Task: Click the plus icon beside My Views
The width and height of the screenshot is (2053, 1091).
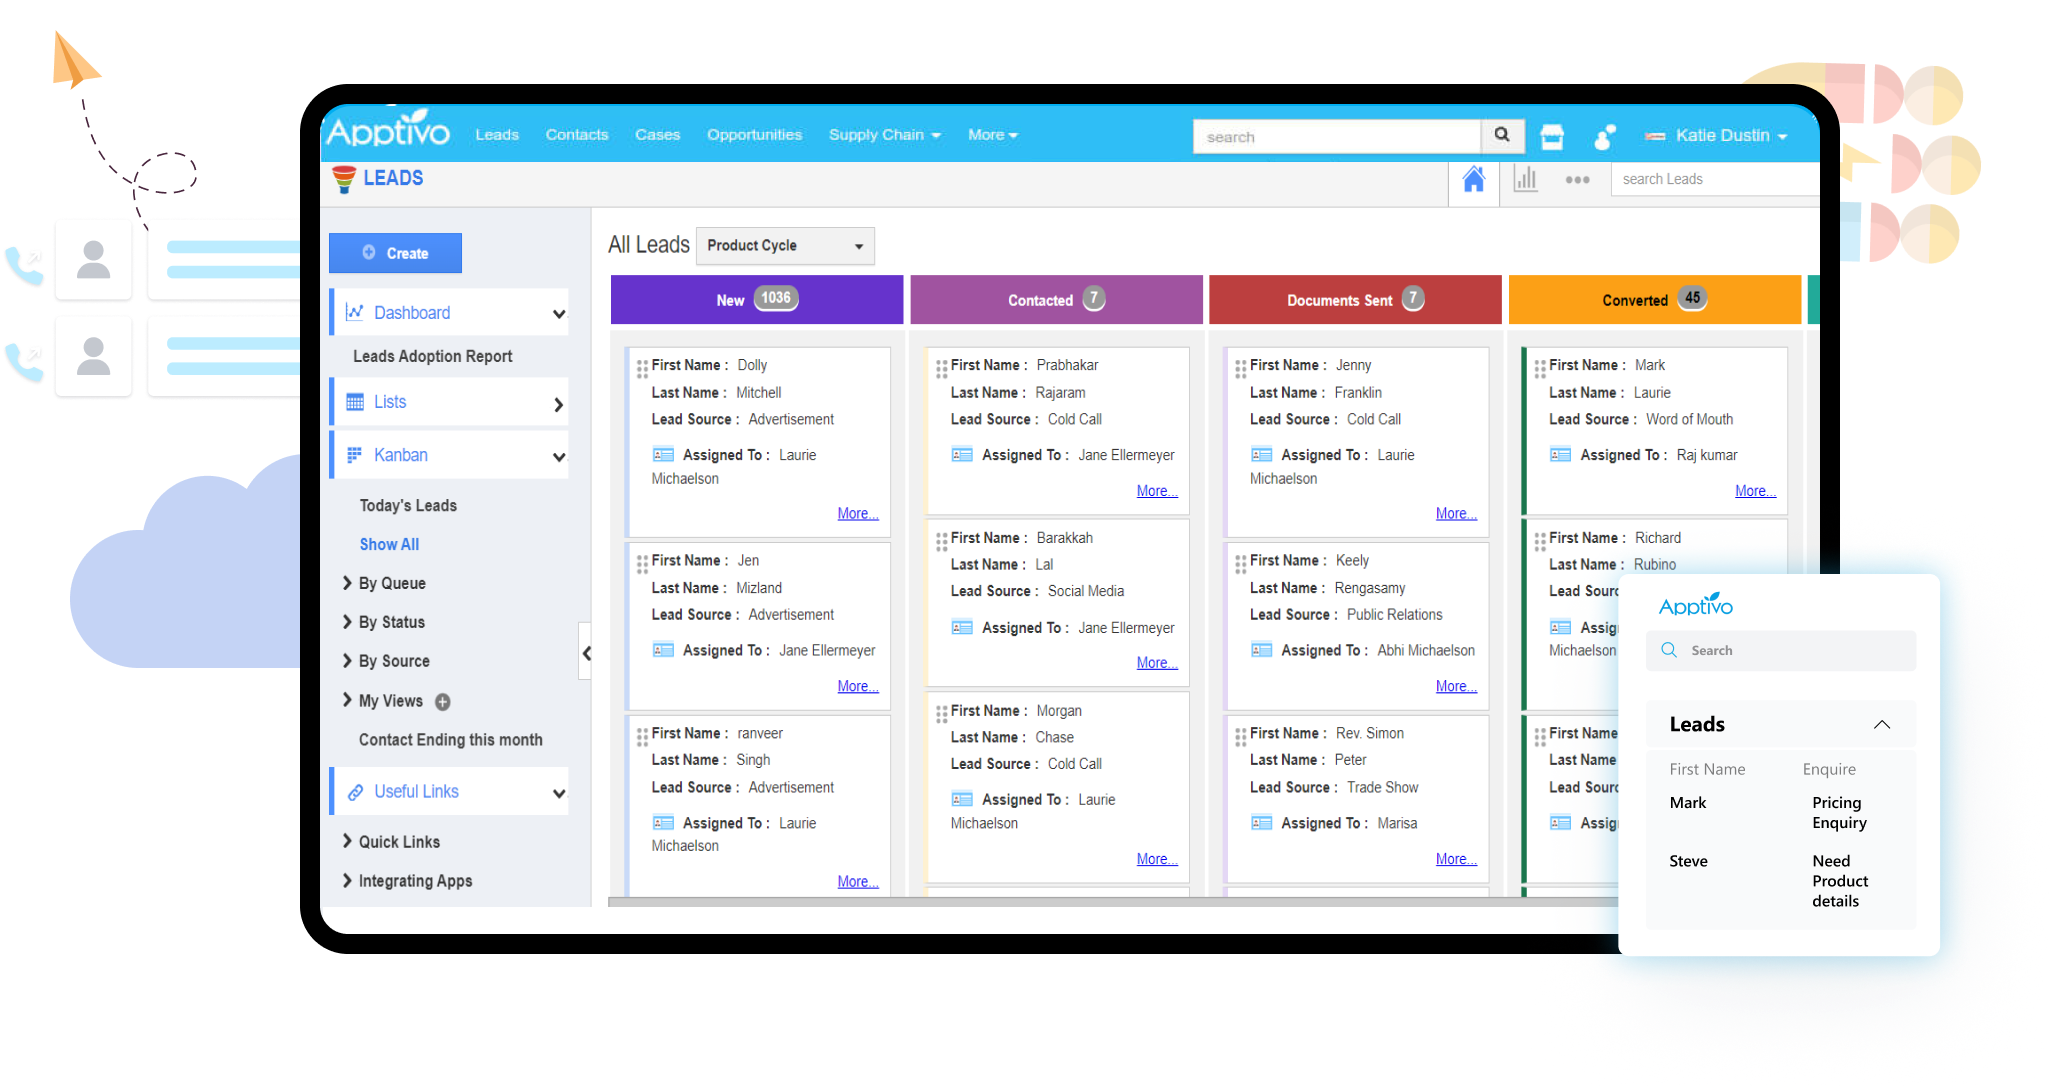Action: tap(443, 702)
